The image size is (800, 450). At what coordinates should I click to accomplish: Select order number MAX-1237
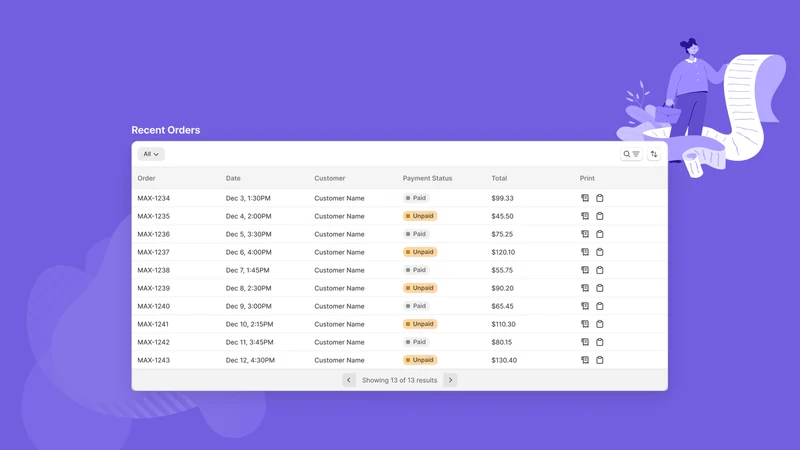(154, 252)
